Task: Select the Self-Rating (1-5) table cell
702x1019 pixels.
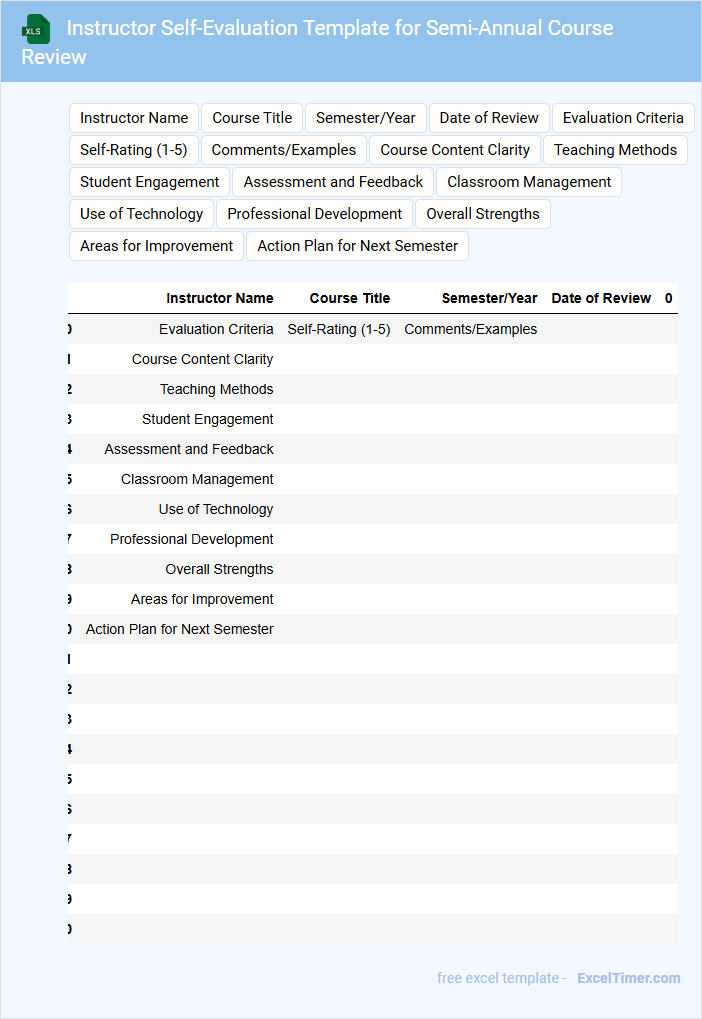Action: point(339,329)
